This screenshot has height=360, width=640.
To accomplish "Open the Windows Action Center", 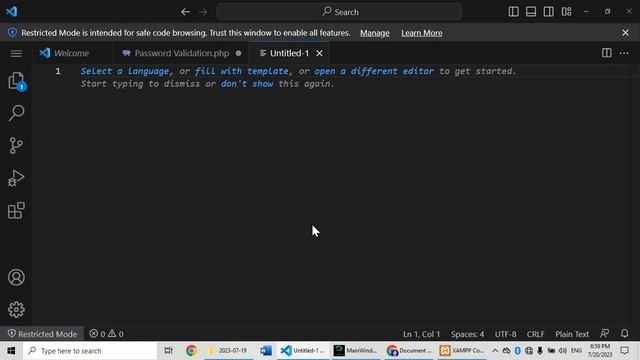I will [624, 351].
